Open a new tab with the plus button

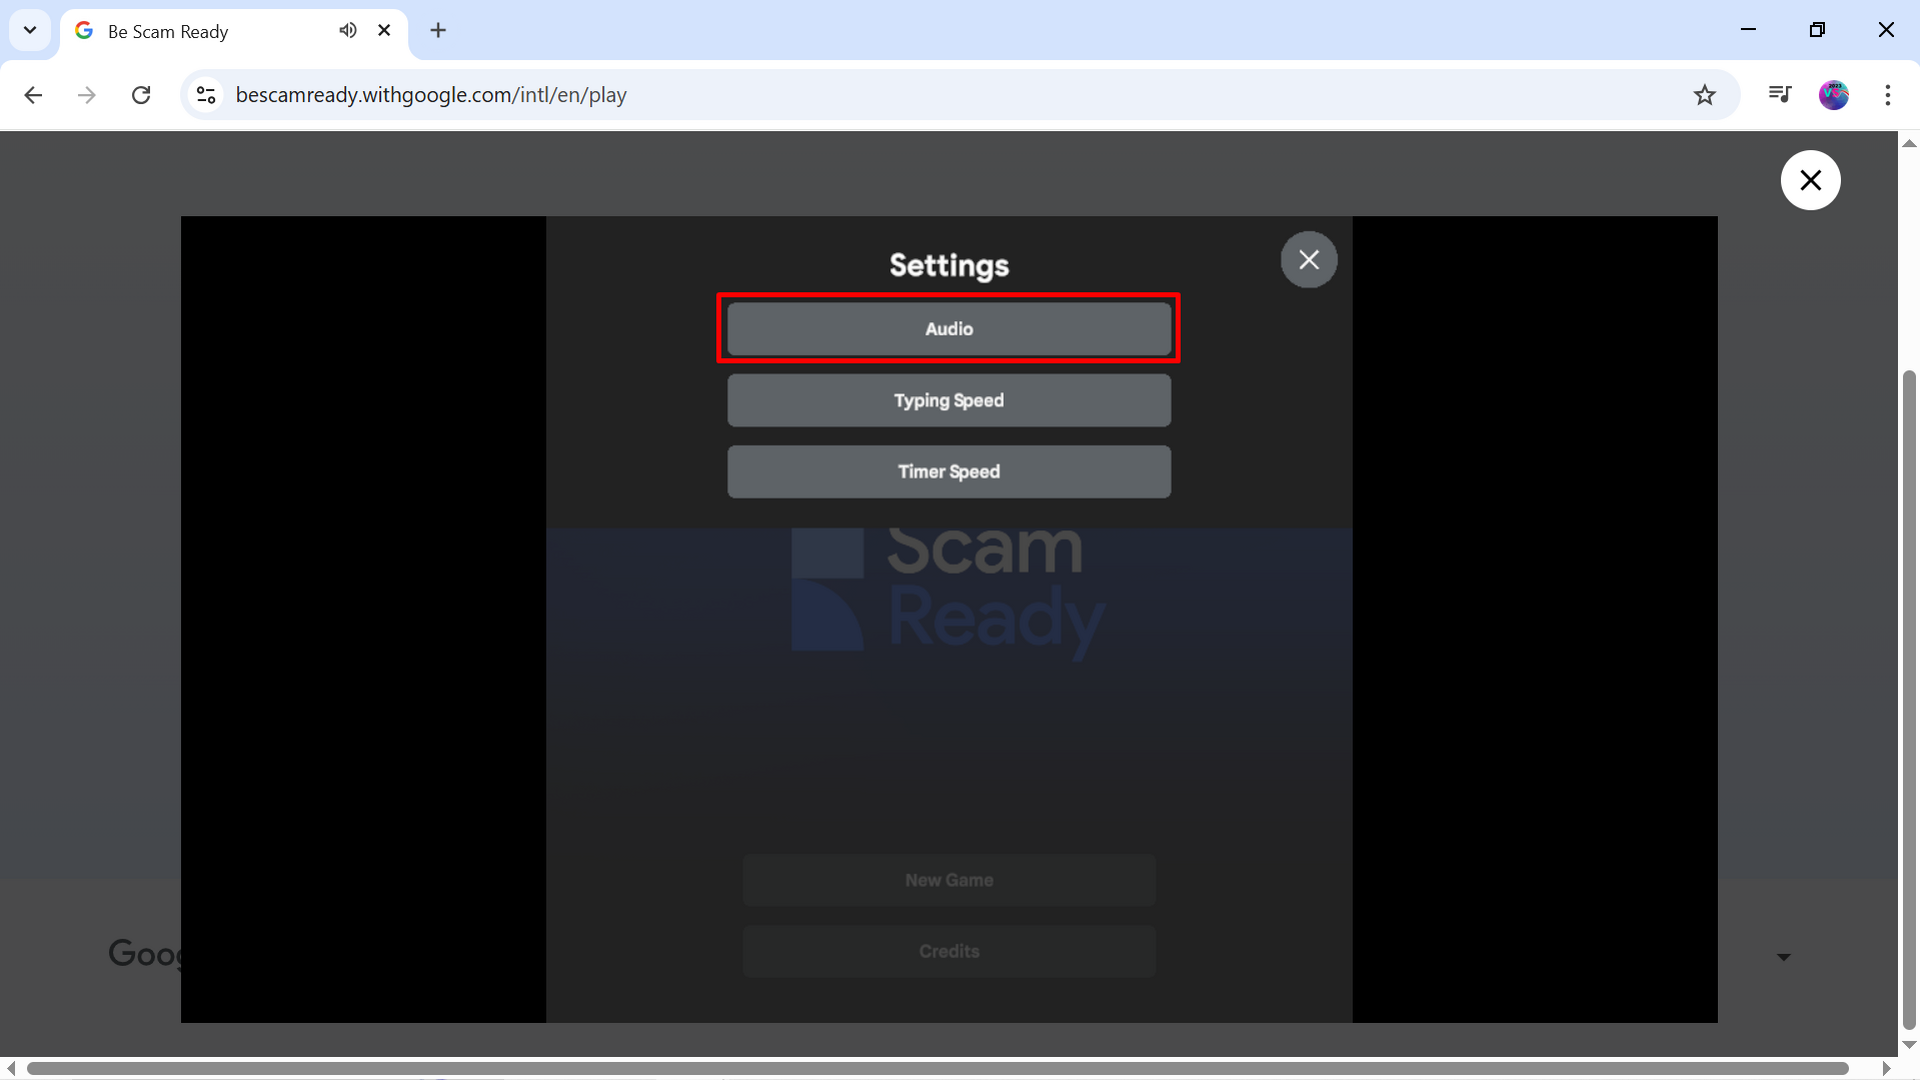[438, 30]
